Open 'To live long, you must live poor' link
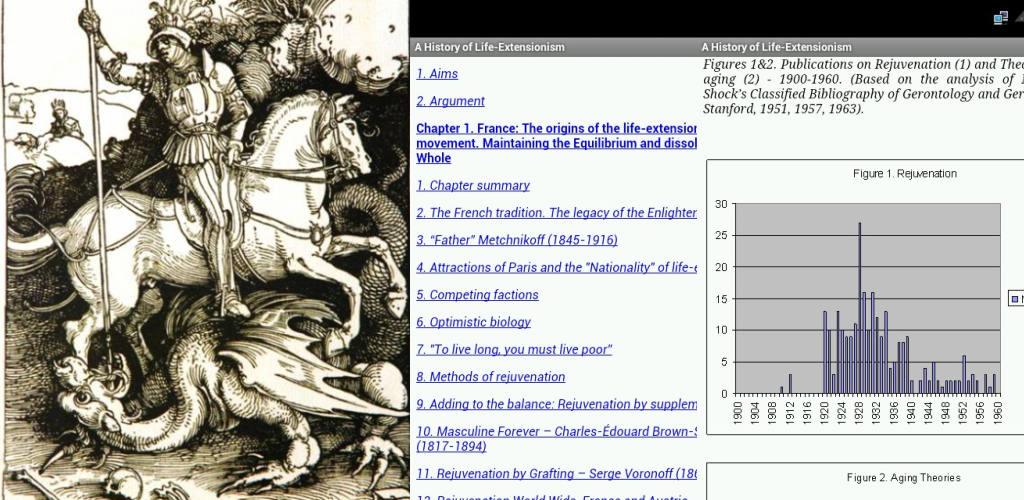 pos(514,350)
